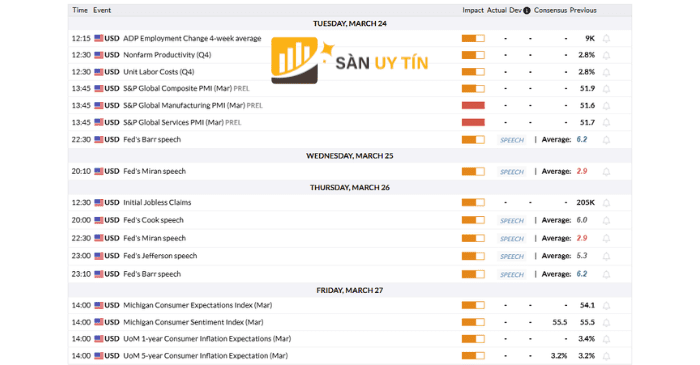
Task: Click bell for Wednesday 20:10 Fed's Miran speech
Action: 606,171
